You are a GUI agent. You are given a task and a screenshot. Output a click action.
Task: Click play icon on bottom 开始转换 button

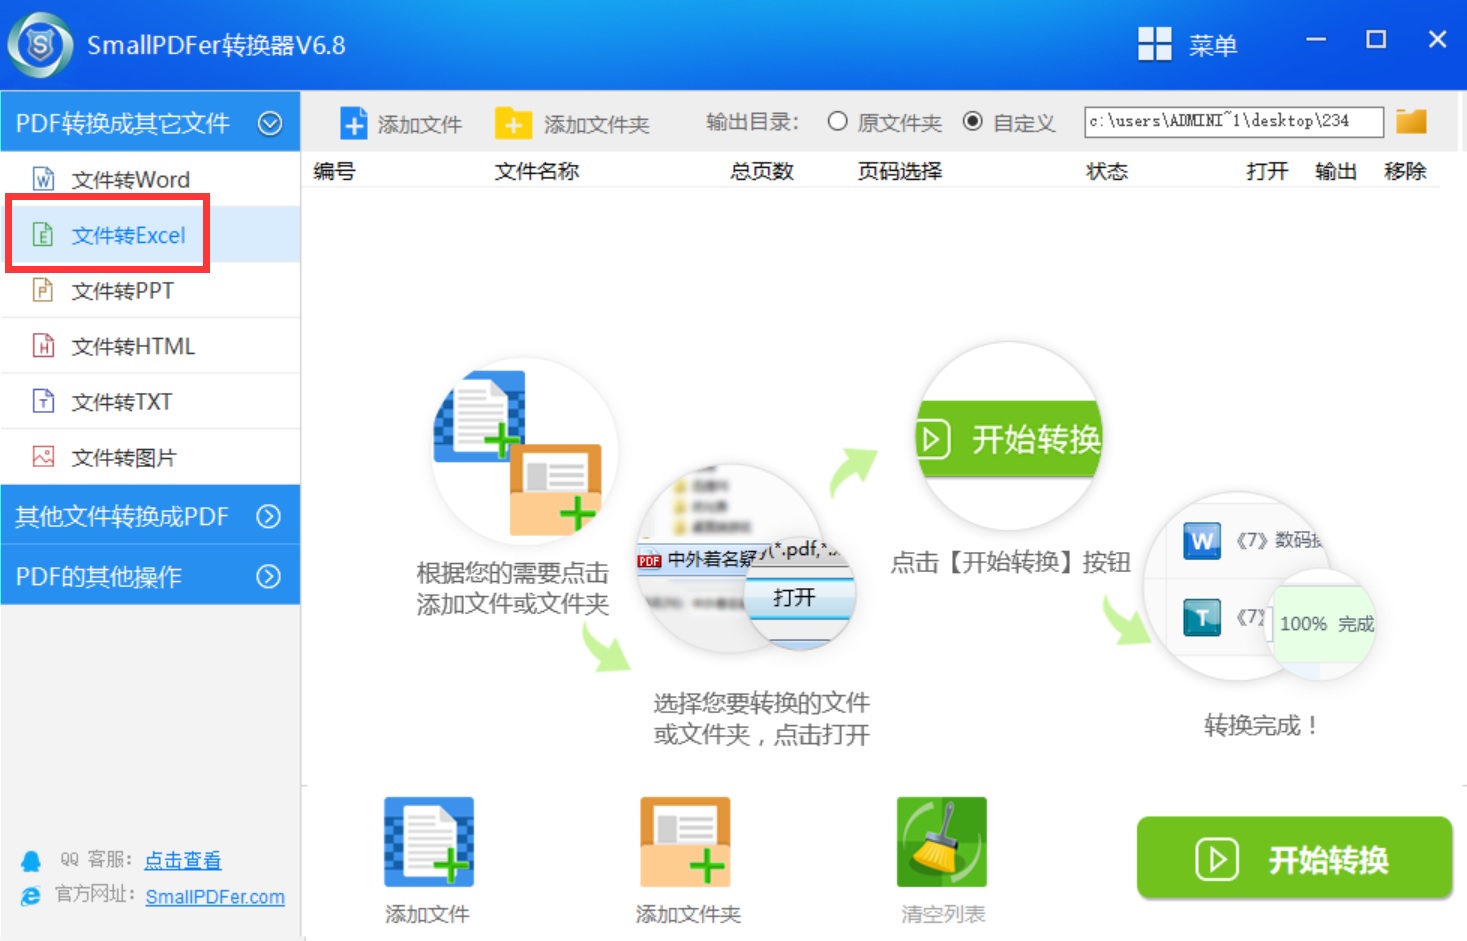[1217, 860]
